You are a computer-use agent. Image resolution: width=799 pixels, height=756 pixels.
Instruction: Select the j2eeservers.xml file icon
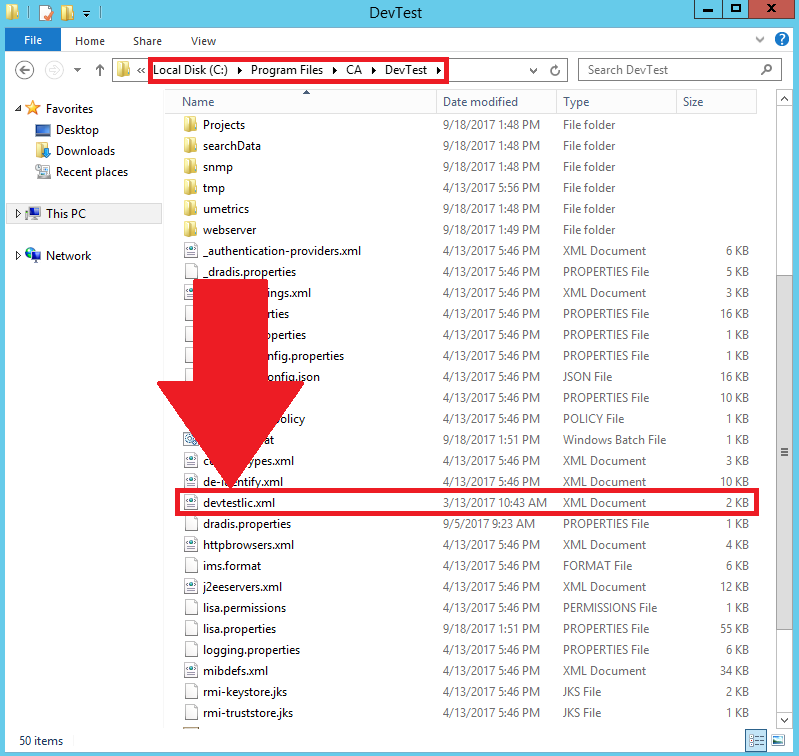coord(191,586)
